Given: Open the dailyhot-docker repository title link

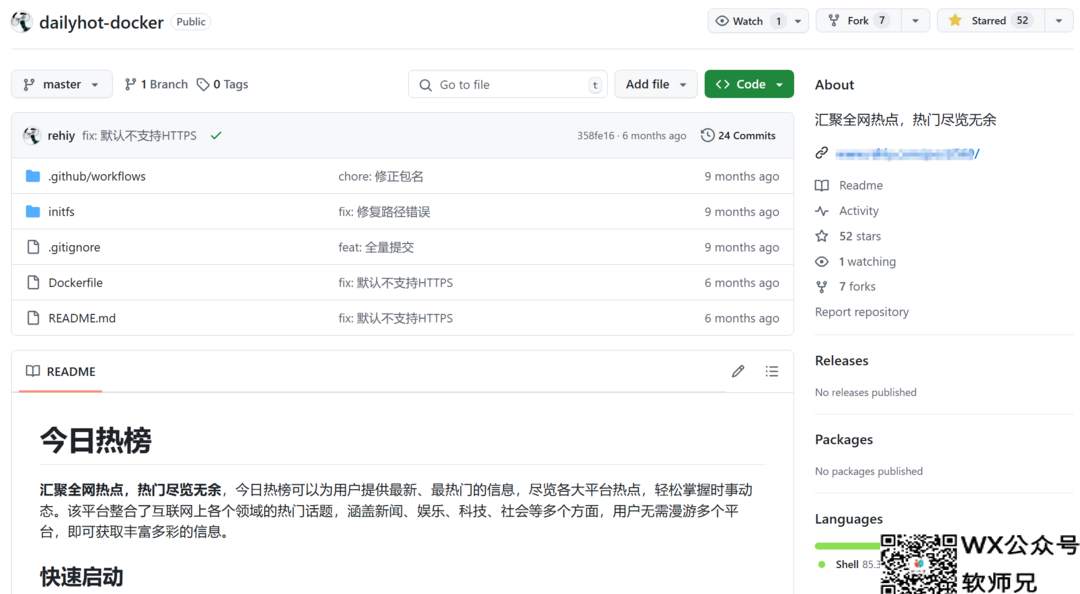Looking at the screenshot, I should point(101,23).
